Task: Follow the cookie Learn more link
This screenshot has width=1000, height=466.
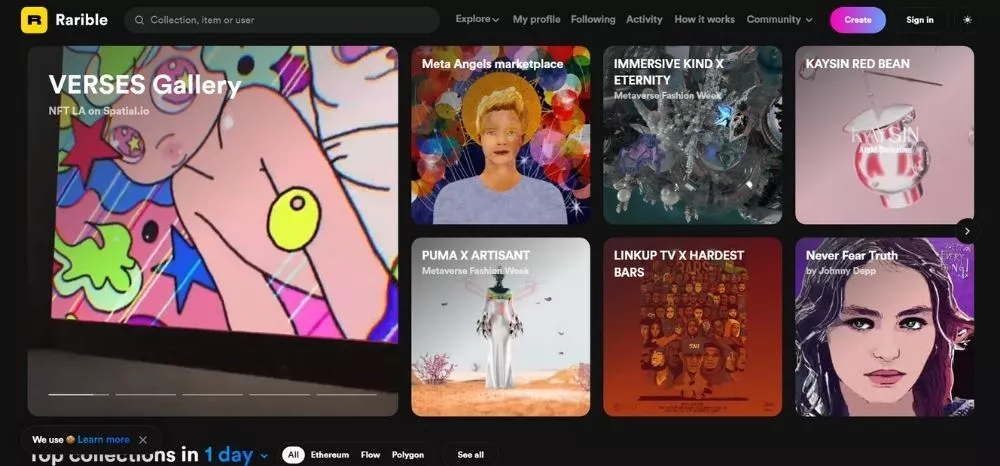Action: click(104, 440)
